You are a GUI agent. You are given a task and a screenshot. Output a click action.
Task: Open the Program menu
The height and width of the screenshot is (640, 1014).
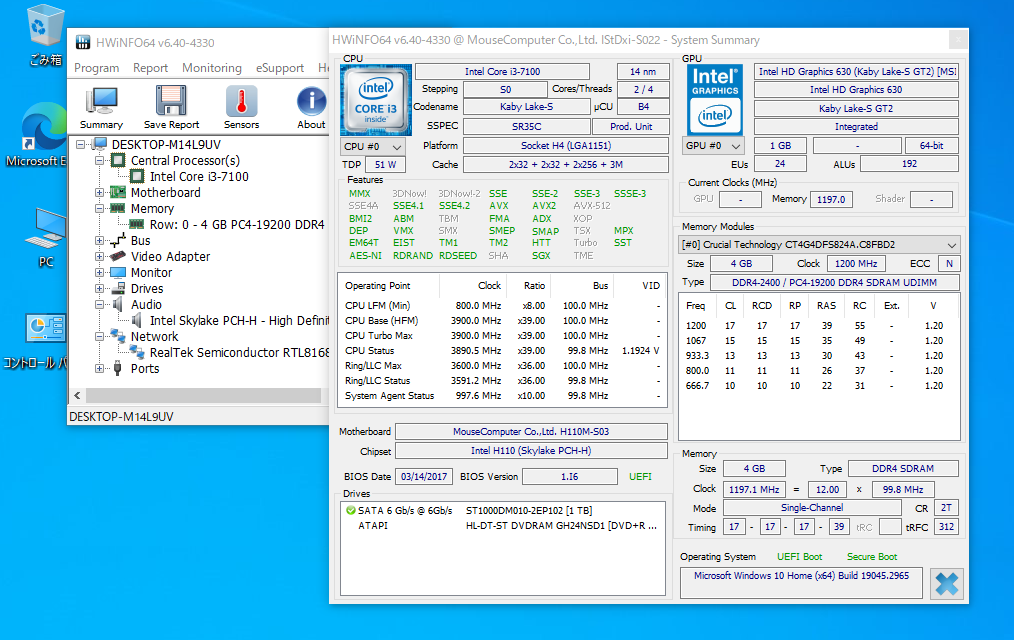pyautogui.click(x=97, y=68)
